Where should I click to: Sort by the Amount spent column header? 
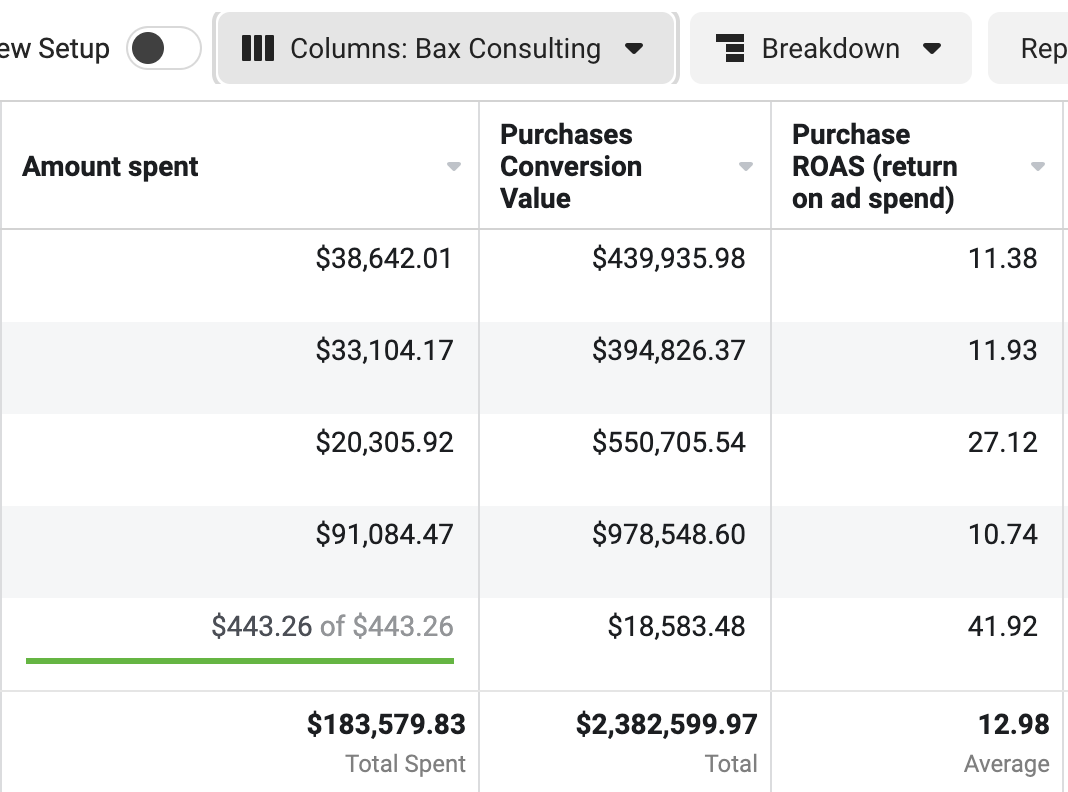[111, 167]
